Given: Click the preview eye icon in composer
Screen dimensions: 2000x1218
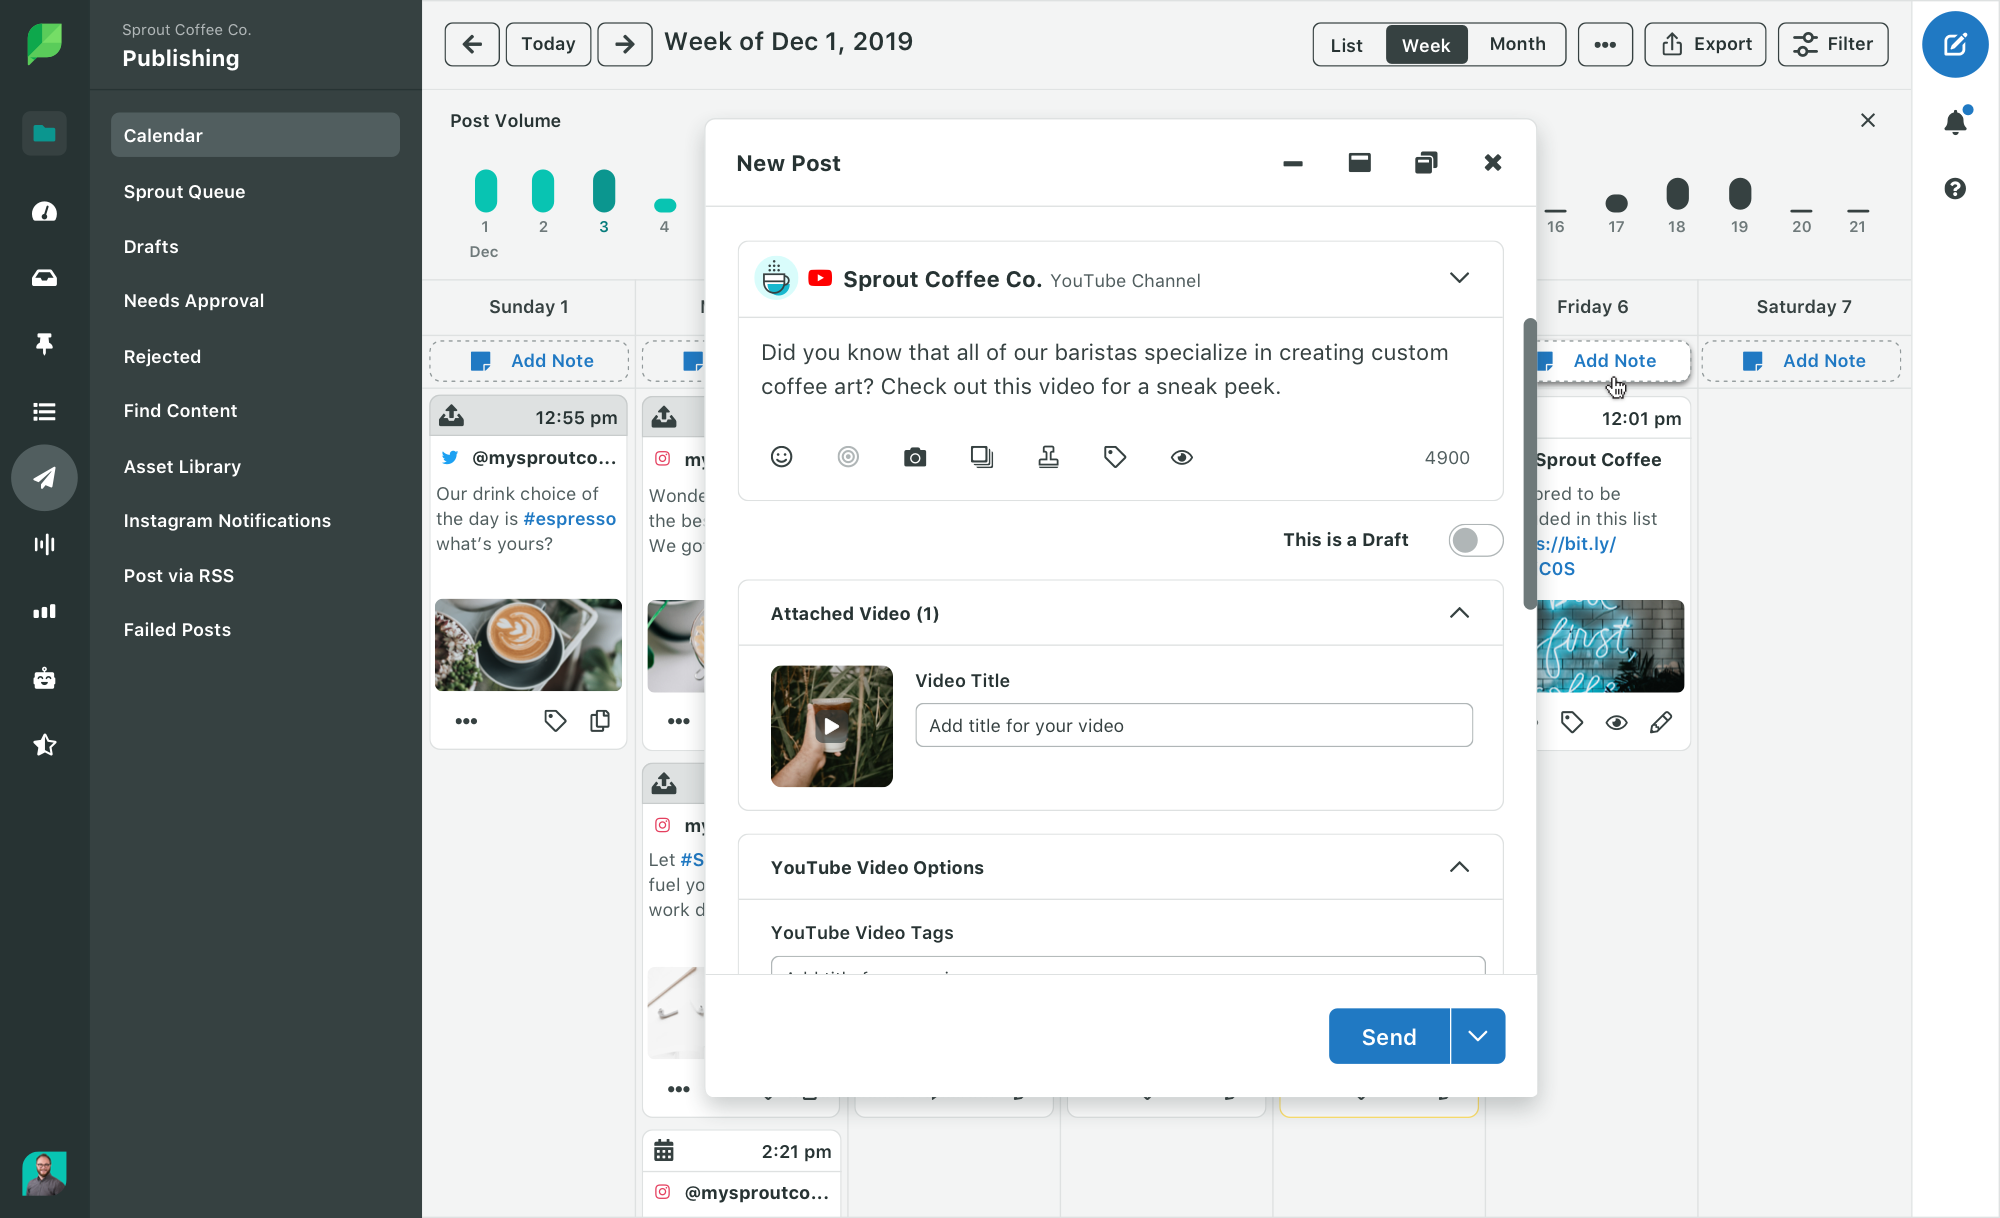Looking at the screenshot, I should pyautogui.click(x=1181, y=457).
